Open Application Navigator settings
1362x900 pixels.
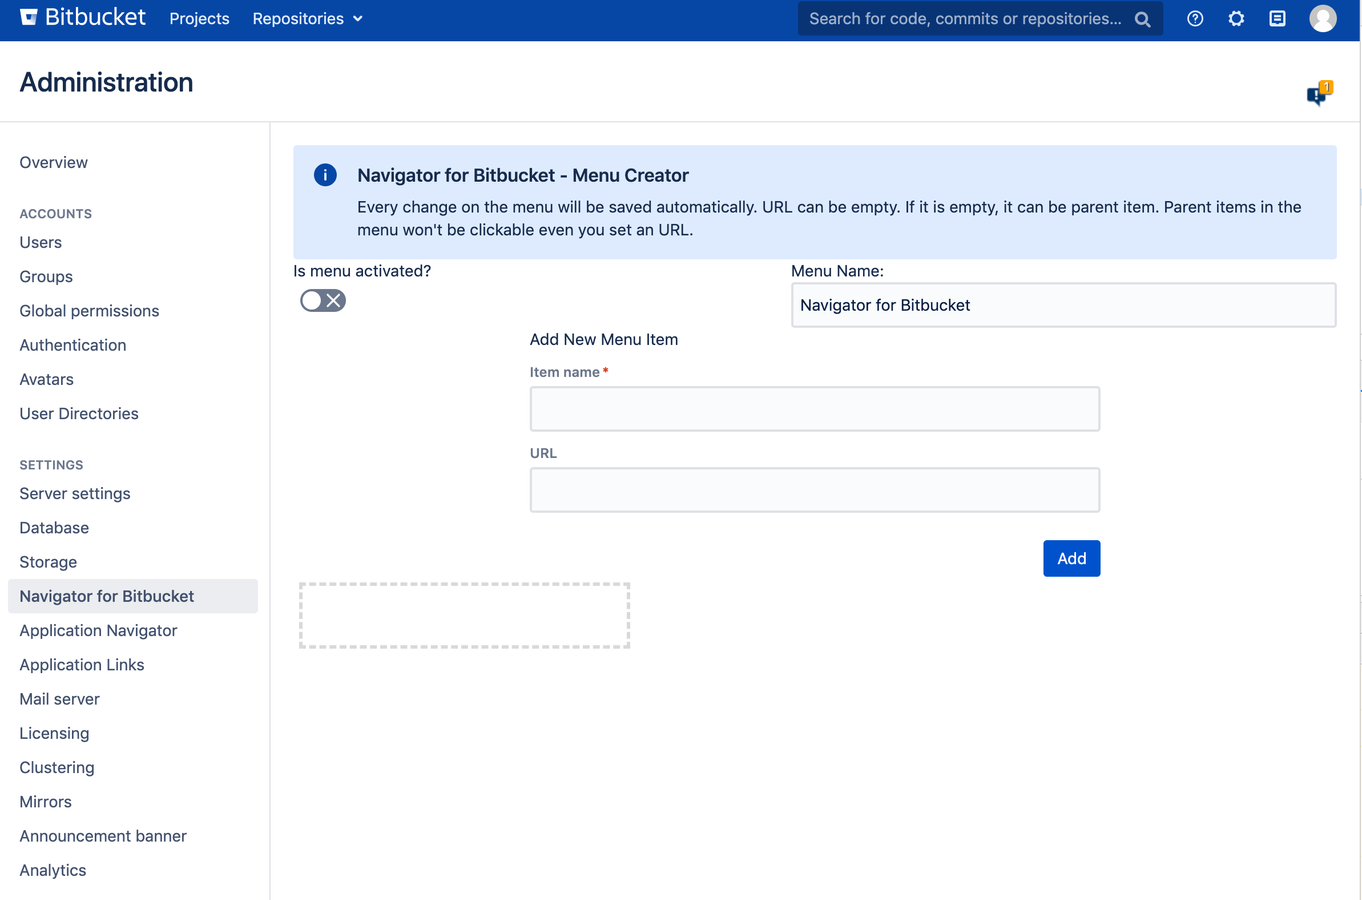click(98, 630)
